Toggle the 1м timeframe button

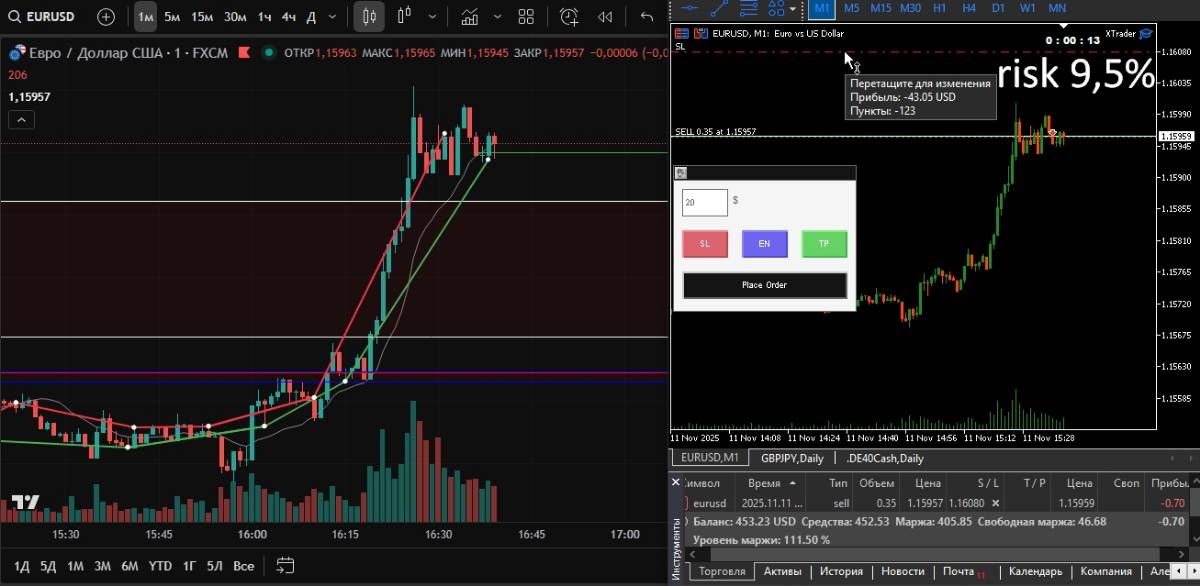tap(146, 16)
